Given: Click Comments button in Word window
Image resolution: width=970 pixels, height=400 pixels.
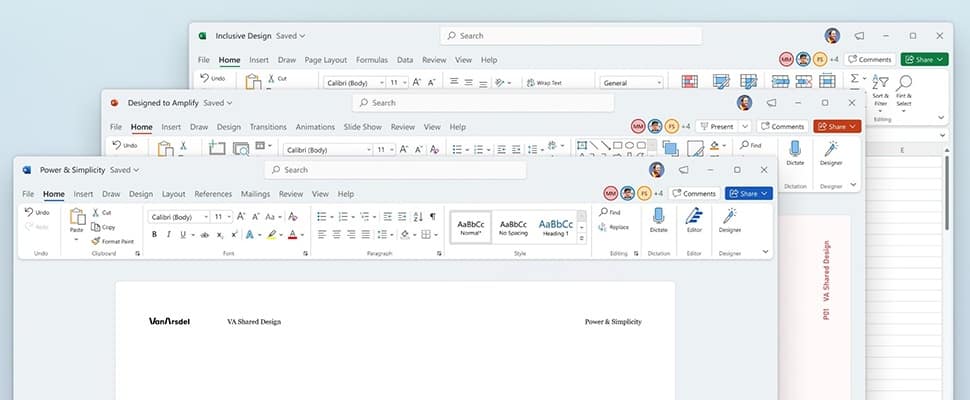Looking at the screenshot, I should coord(694,194).
